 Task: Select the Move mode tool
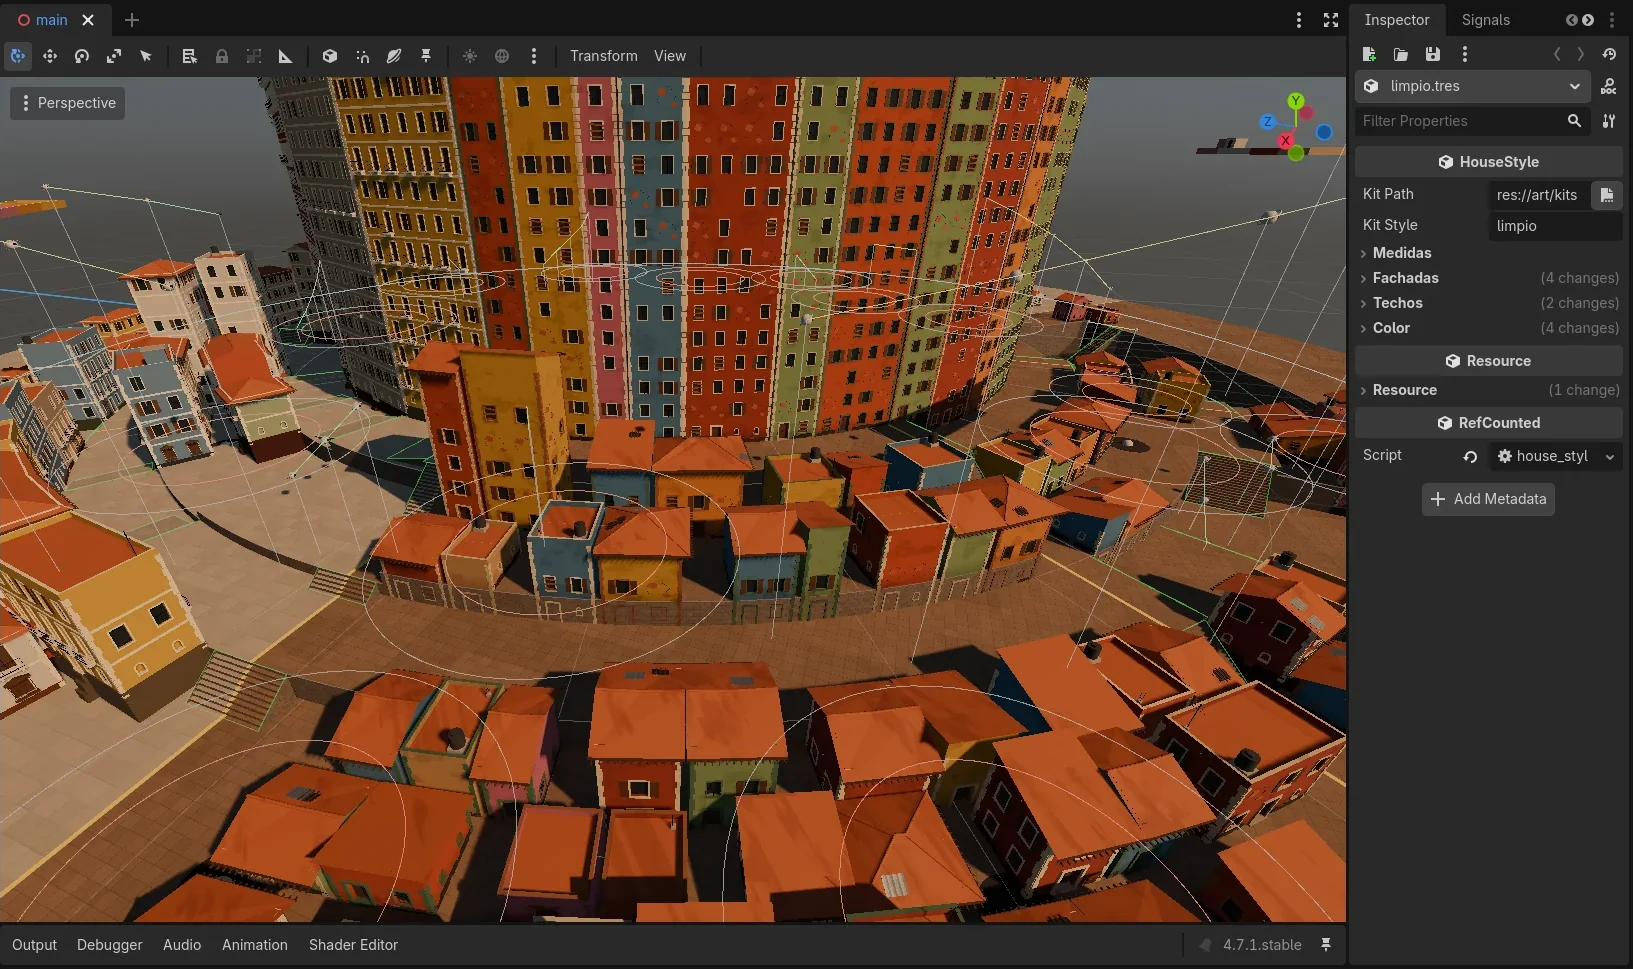tap(50, 56)
